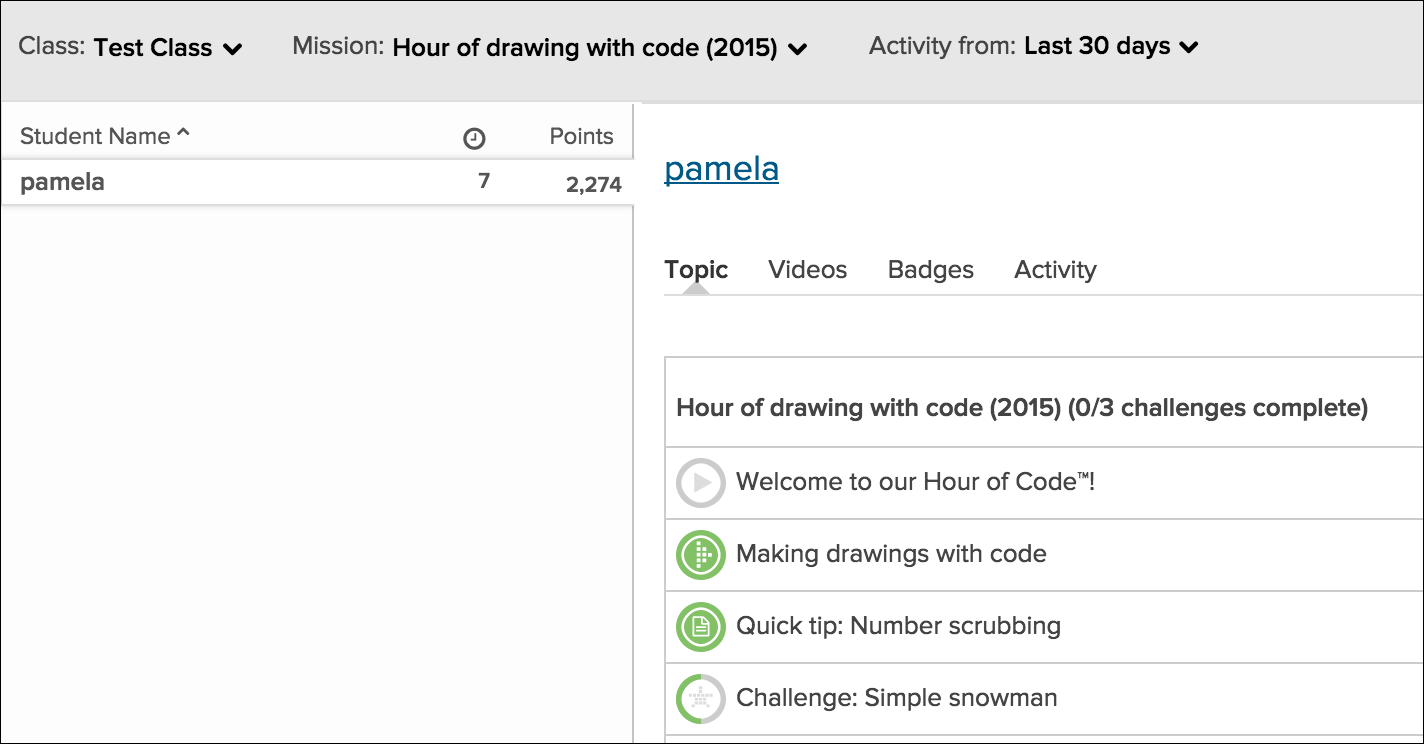Click the "Quick tip: Number scrubbing" lesson entry
This screenshot has width=1424, height=744.
(897, 627)
